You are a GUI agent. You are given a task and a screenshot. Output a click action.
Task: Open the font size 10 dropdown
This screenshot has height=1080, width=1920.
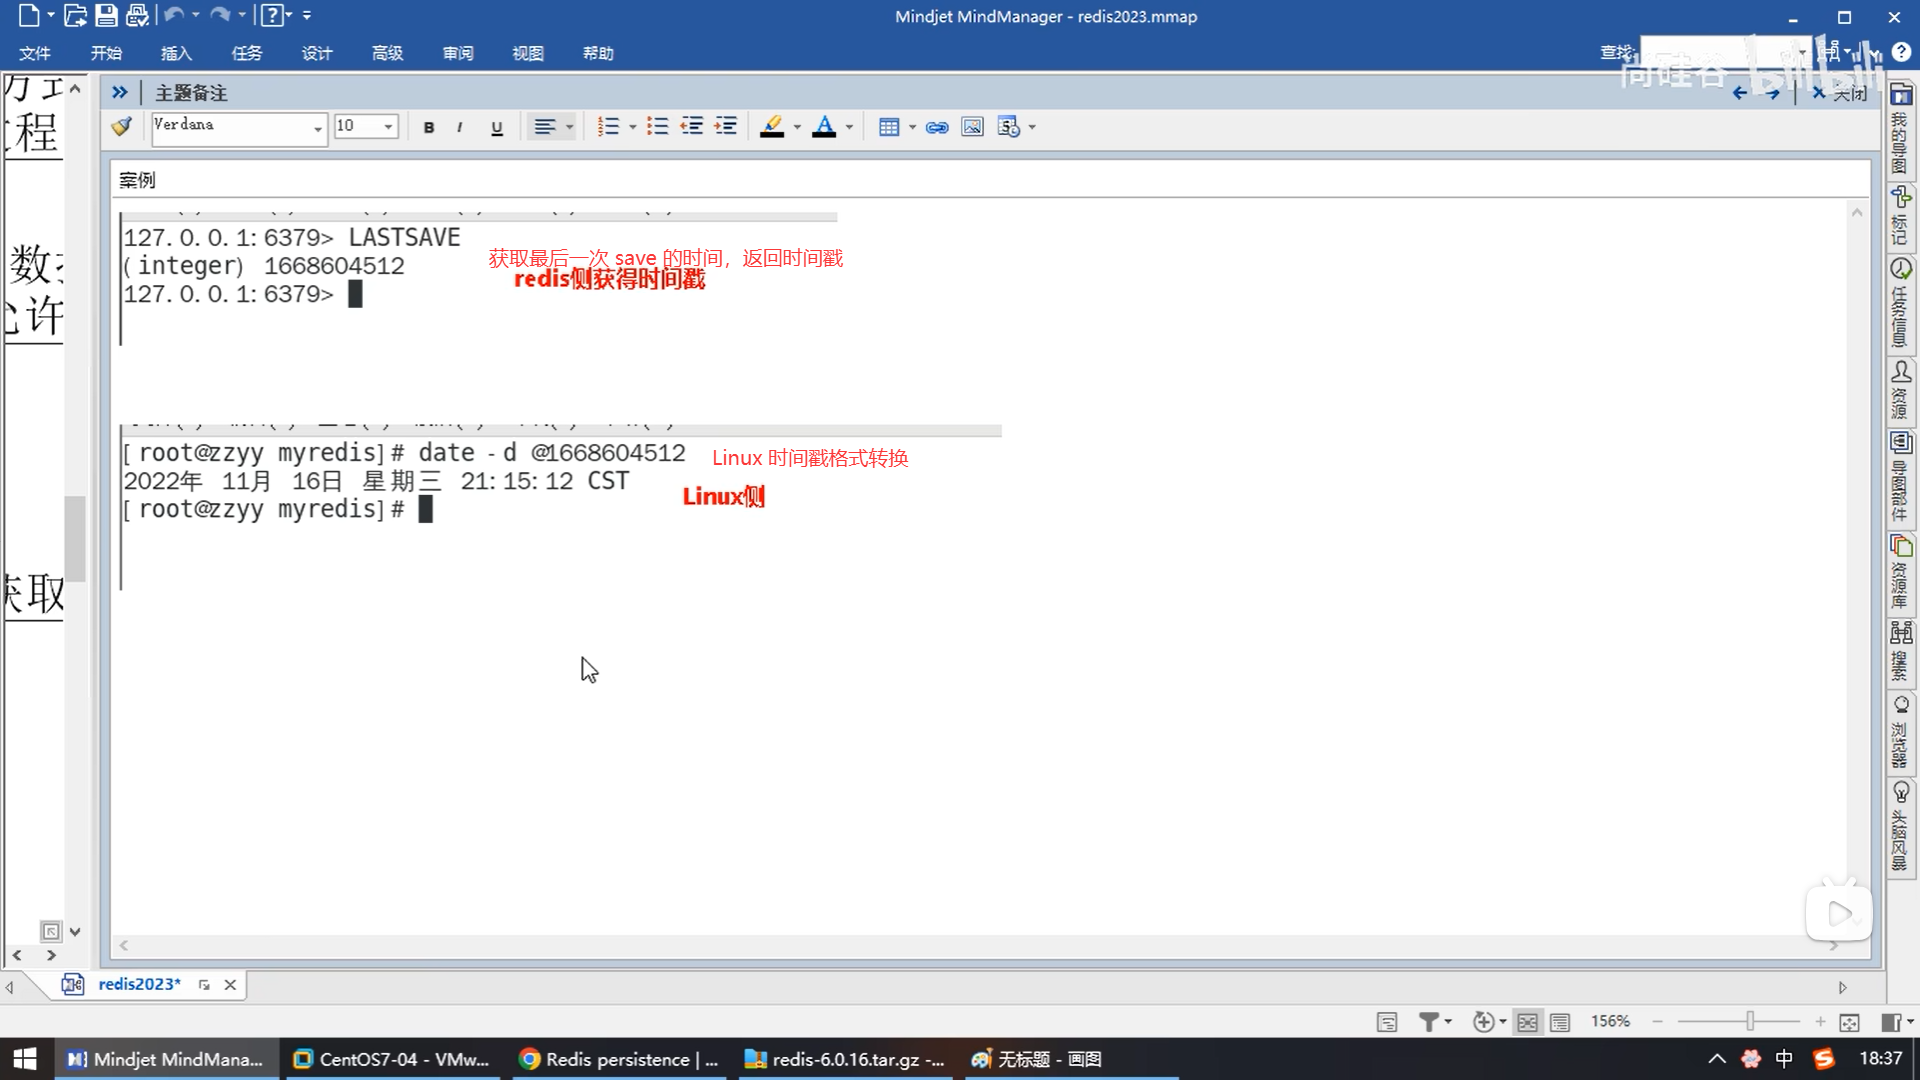[x=388, y=127]
